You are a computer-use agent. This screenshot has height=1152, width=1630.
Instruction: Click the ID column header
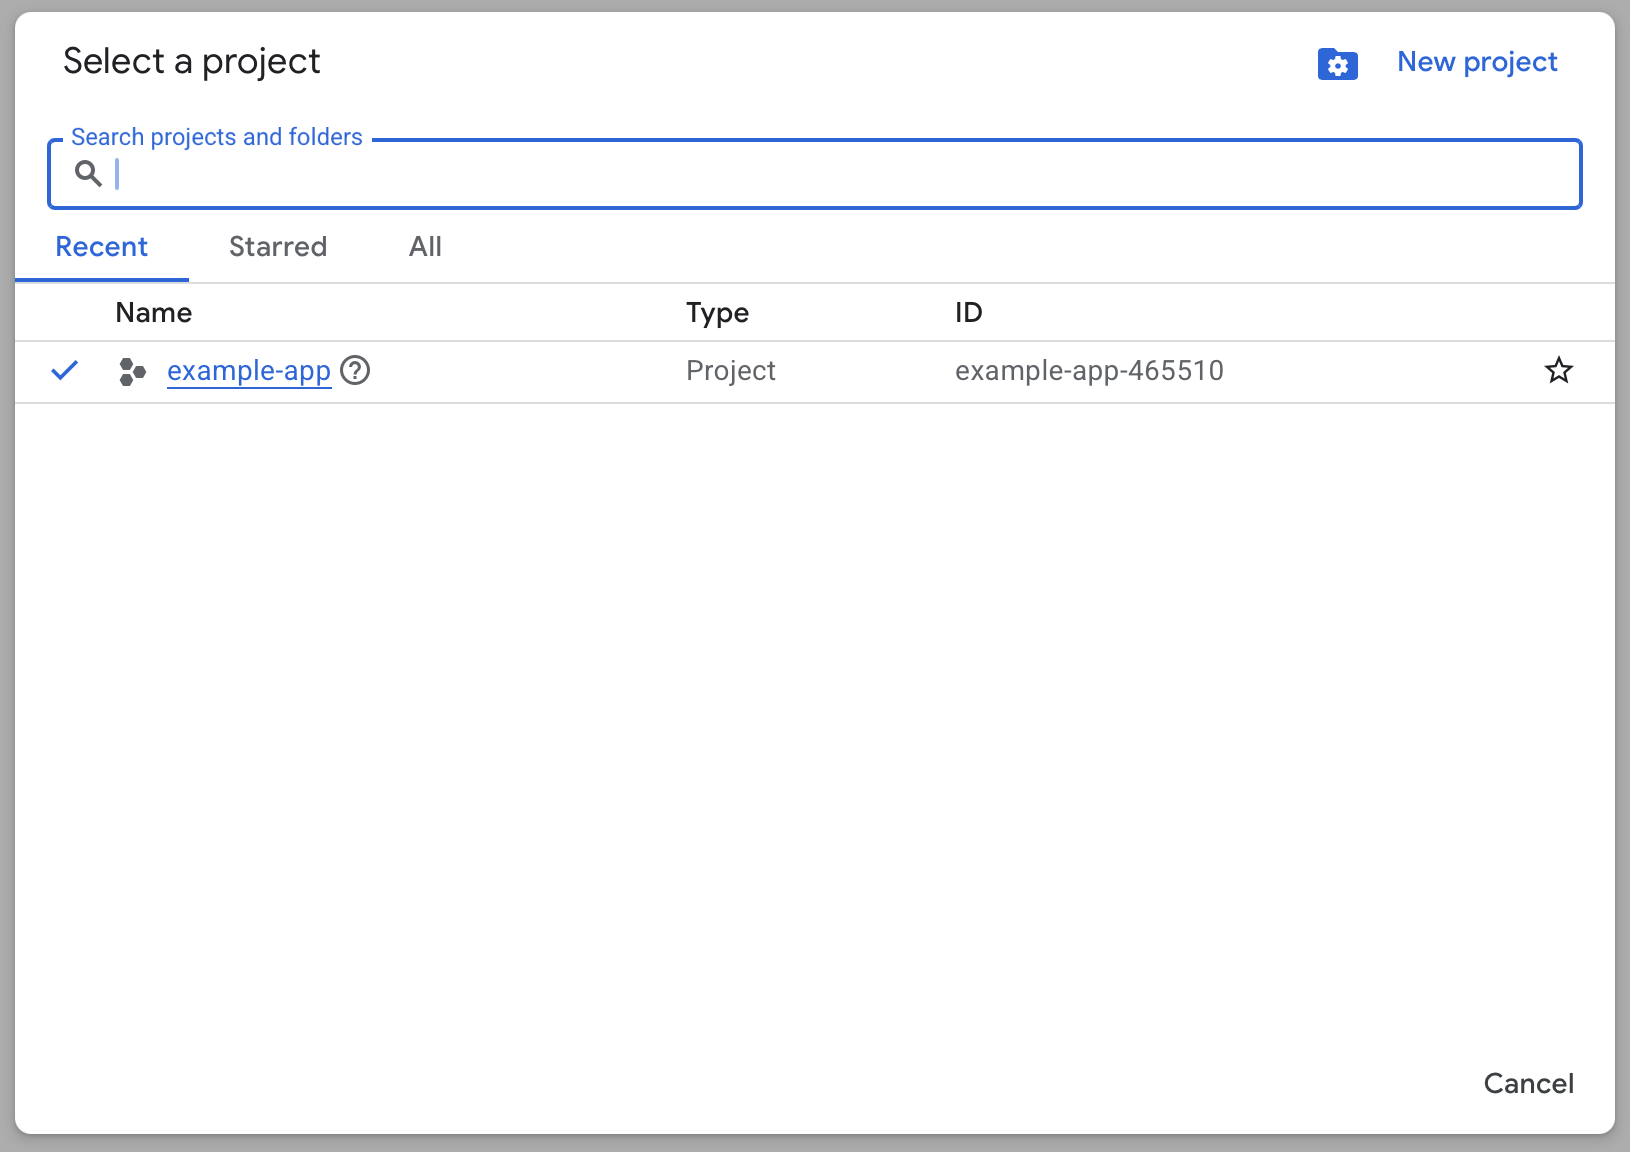coord(968,312)
